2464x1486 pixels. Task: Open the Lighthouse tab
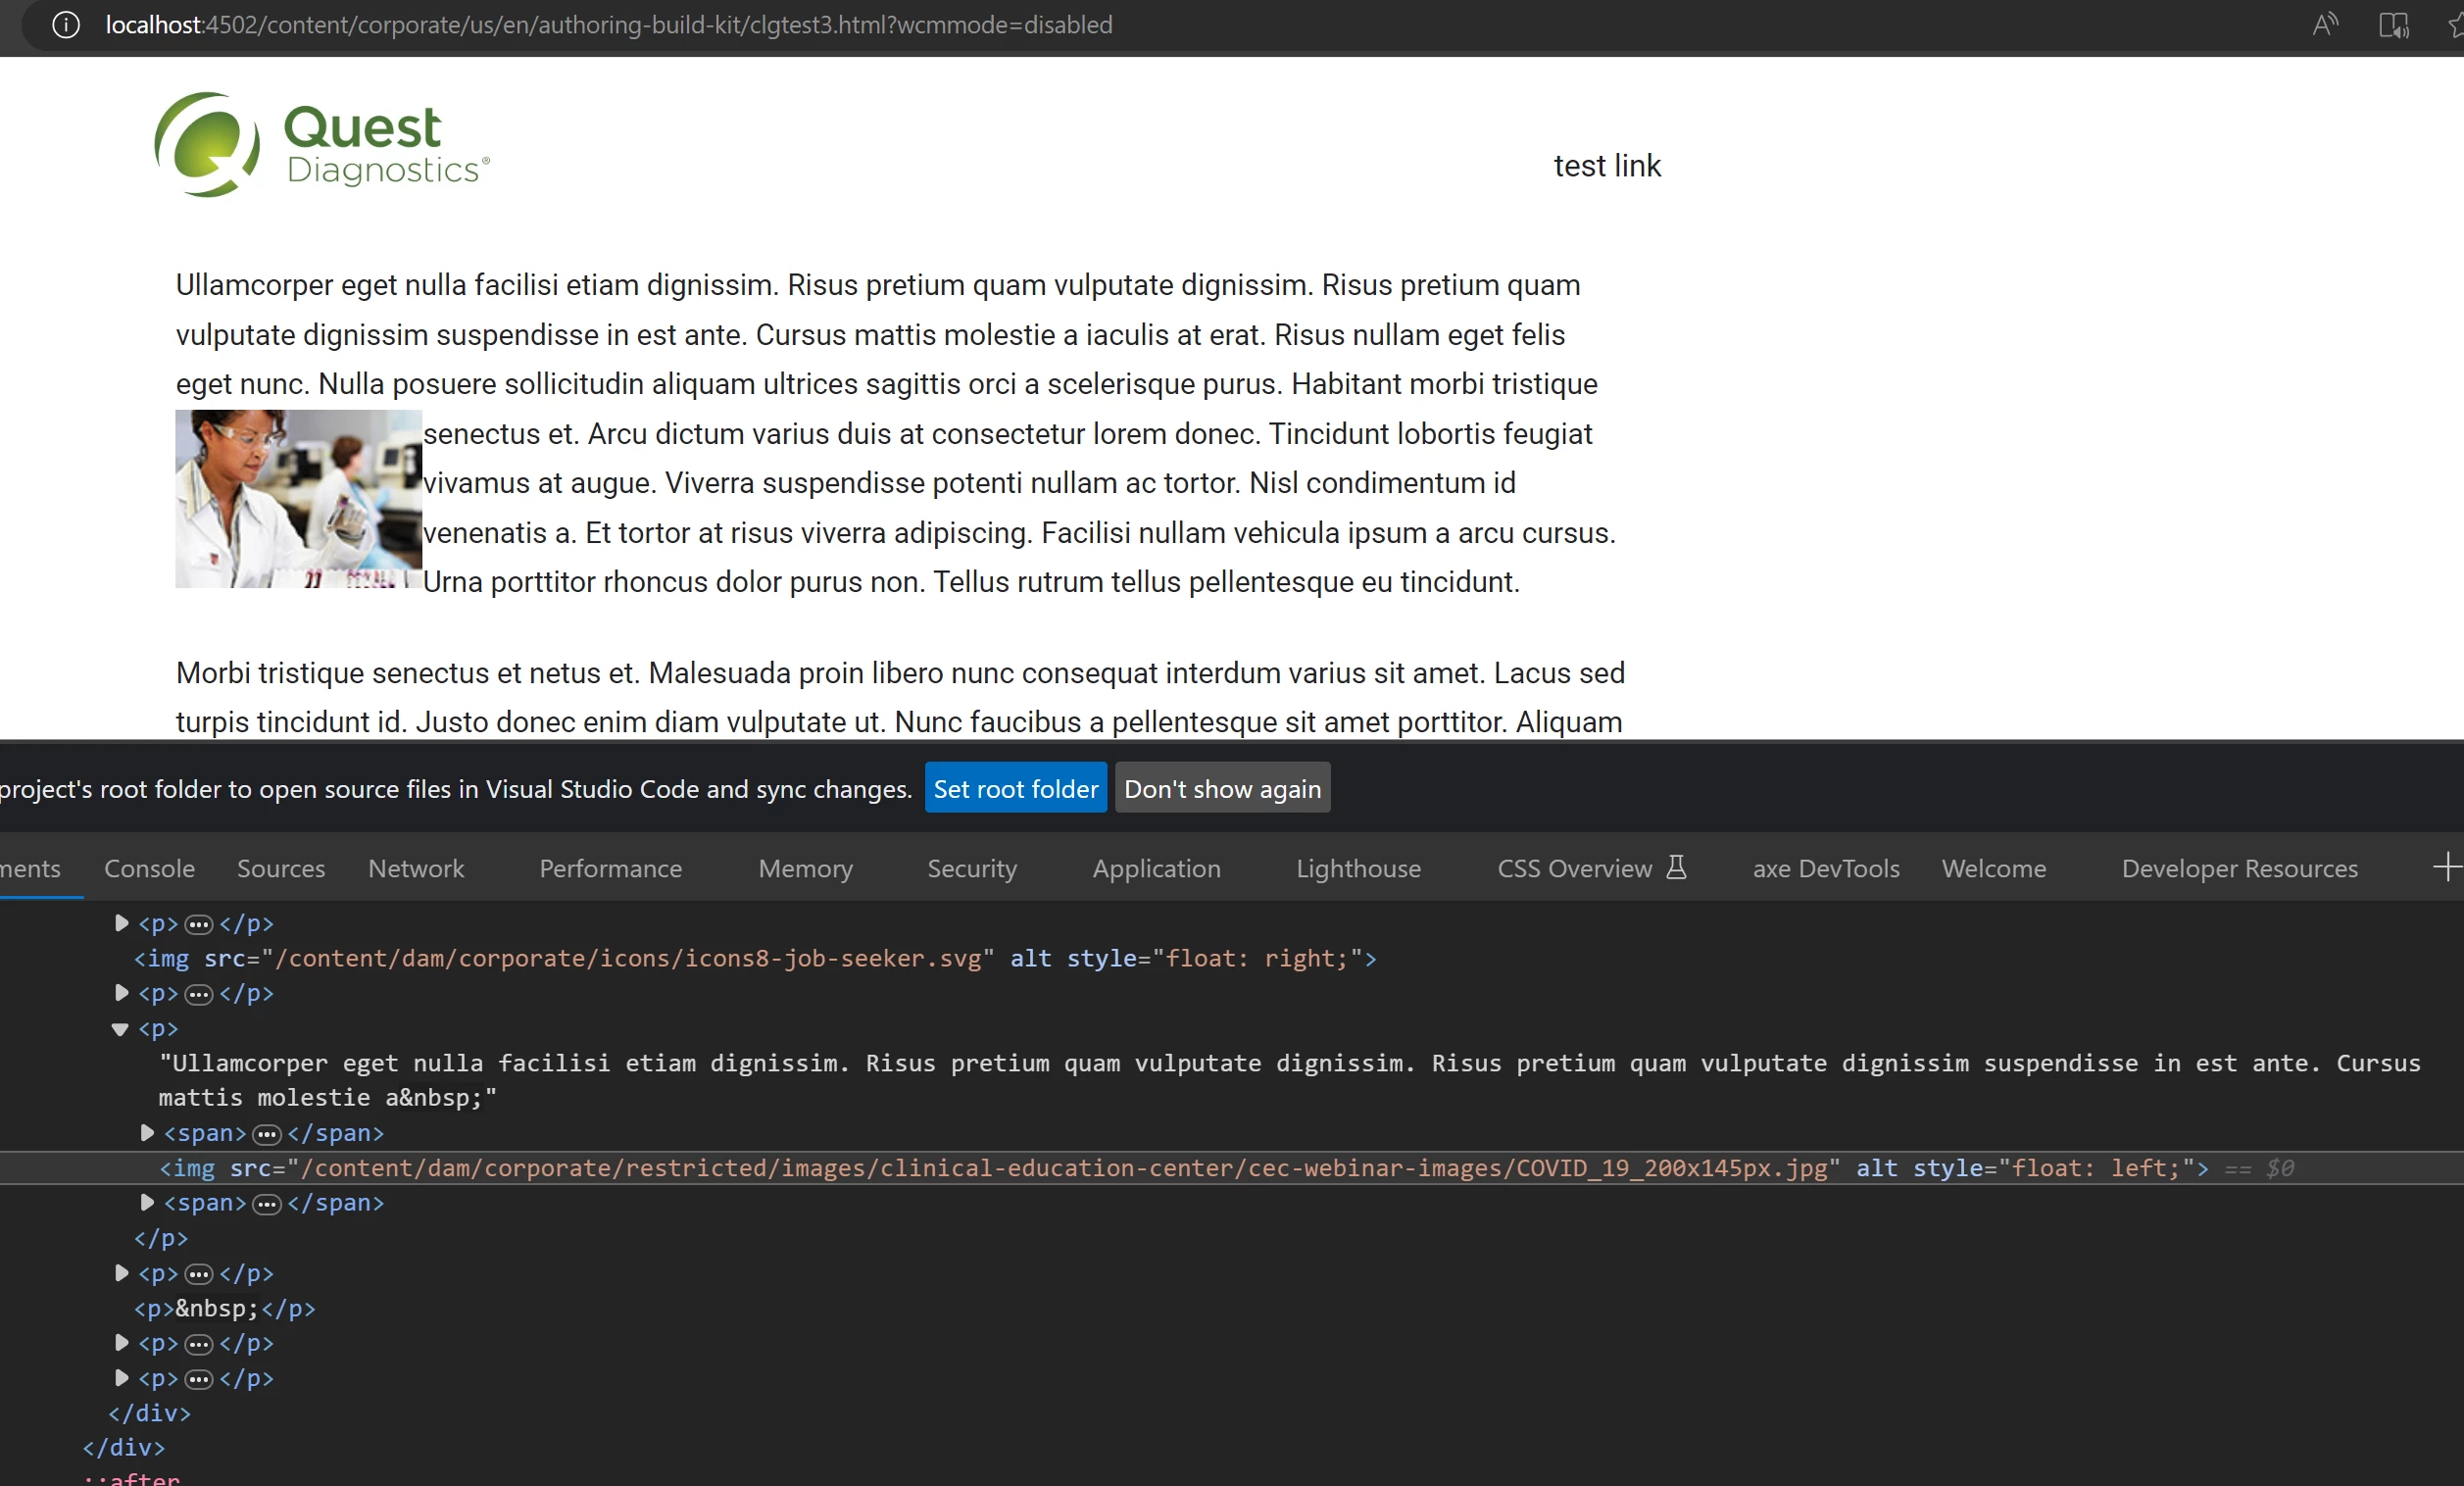1358,868
